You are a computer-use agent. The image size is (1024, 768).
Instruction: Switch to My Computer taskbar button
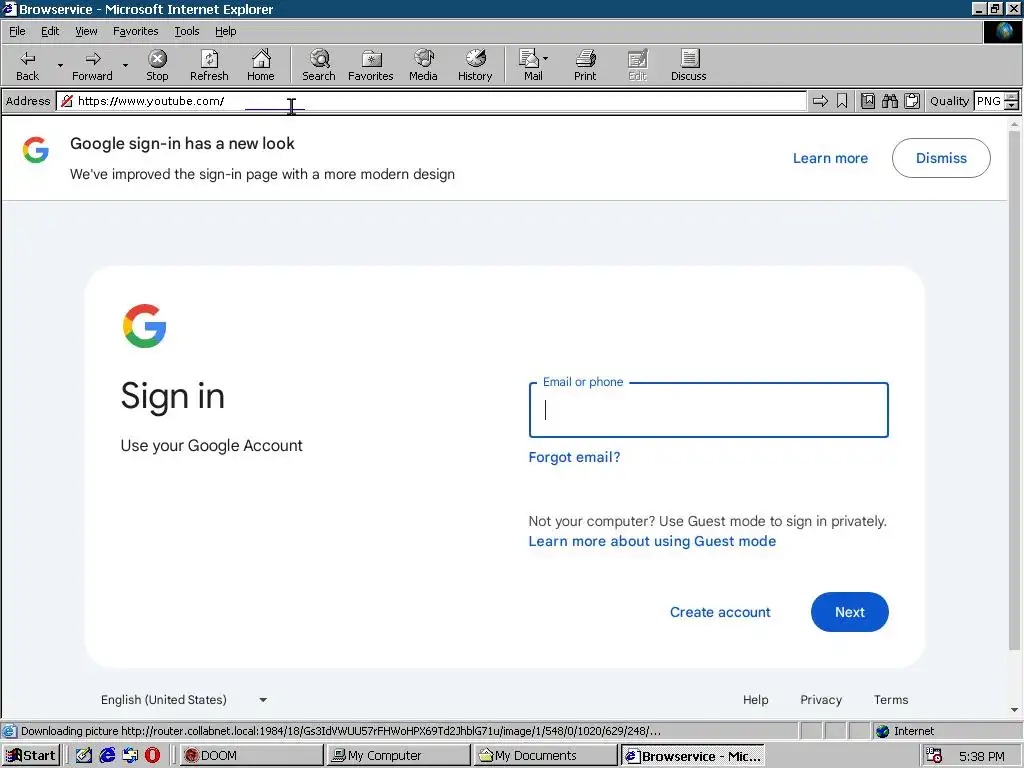398,756
